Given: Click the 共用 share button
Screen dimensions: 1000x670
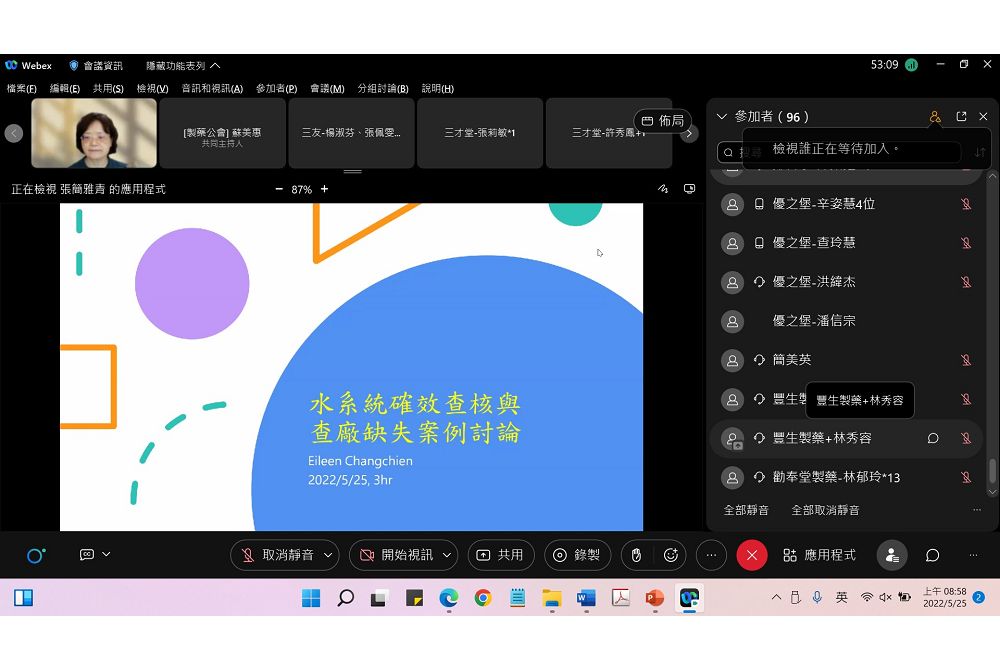Looking at the screenshot, I should pos(500,555).
